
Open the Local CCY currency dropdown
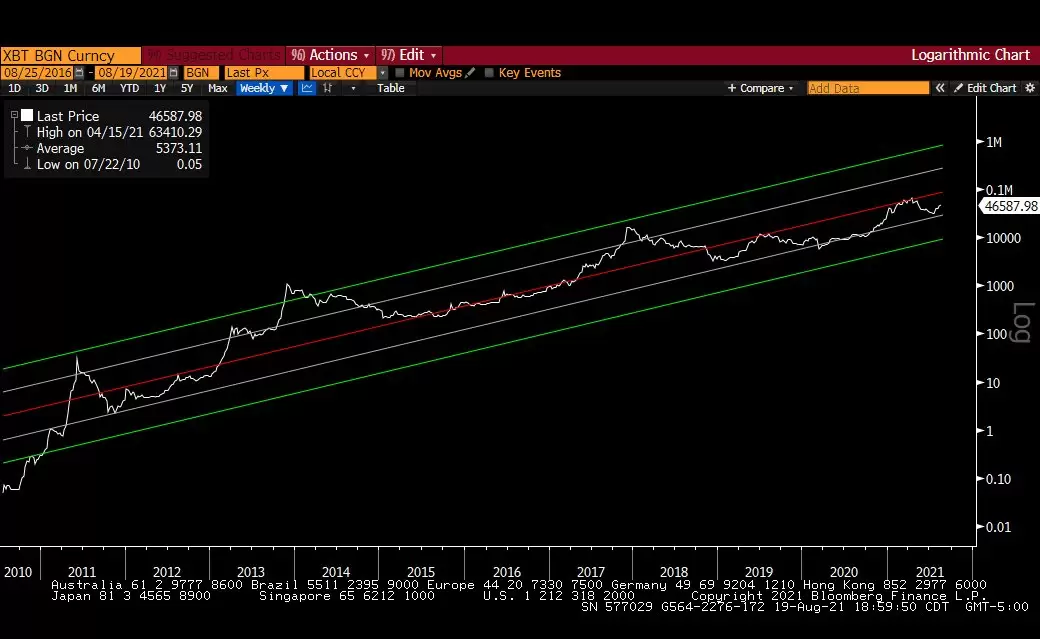click(x=382, y=73)
